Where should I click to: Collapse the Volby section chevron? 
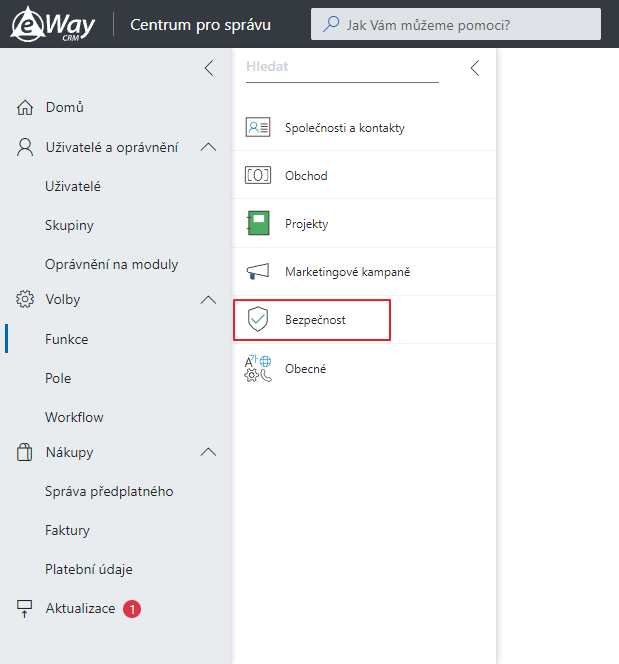coord(208,300)
